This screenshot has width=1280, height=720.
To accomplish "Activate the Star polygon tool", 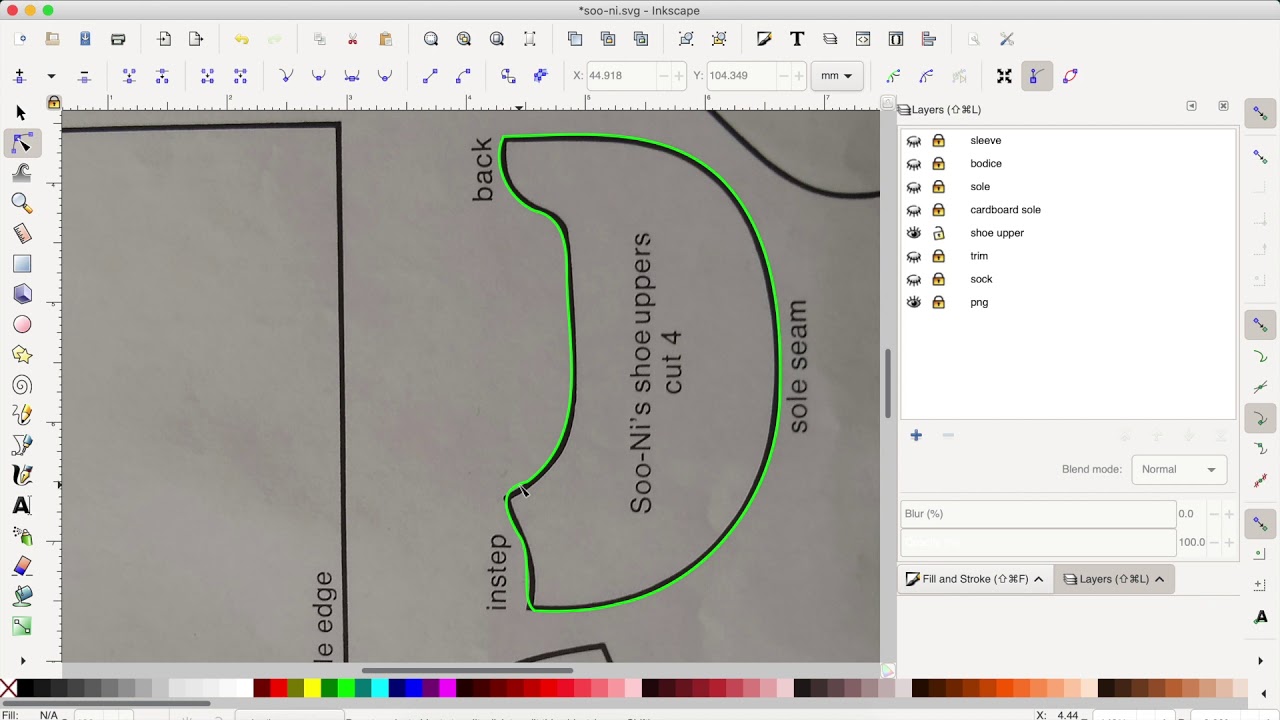I will point(21,355).
